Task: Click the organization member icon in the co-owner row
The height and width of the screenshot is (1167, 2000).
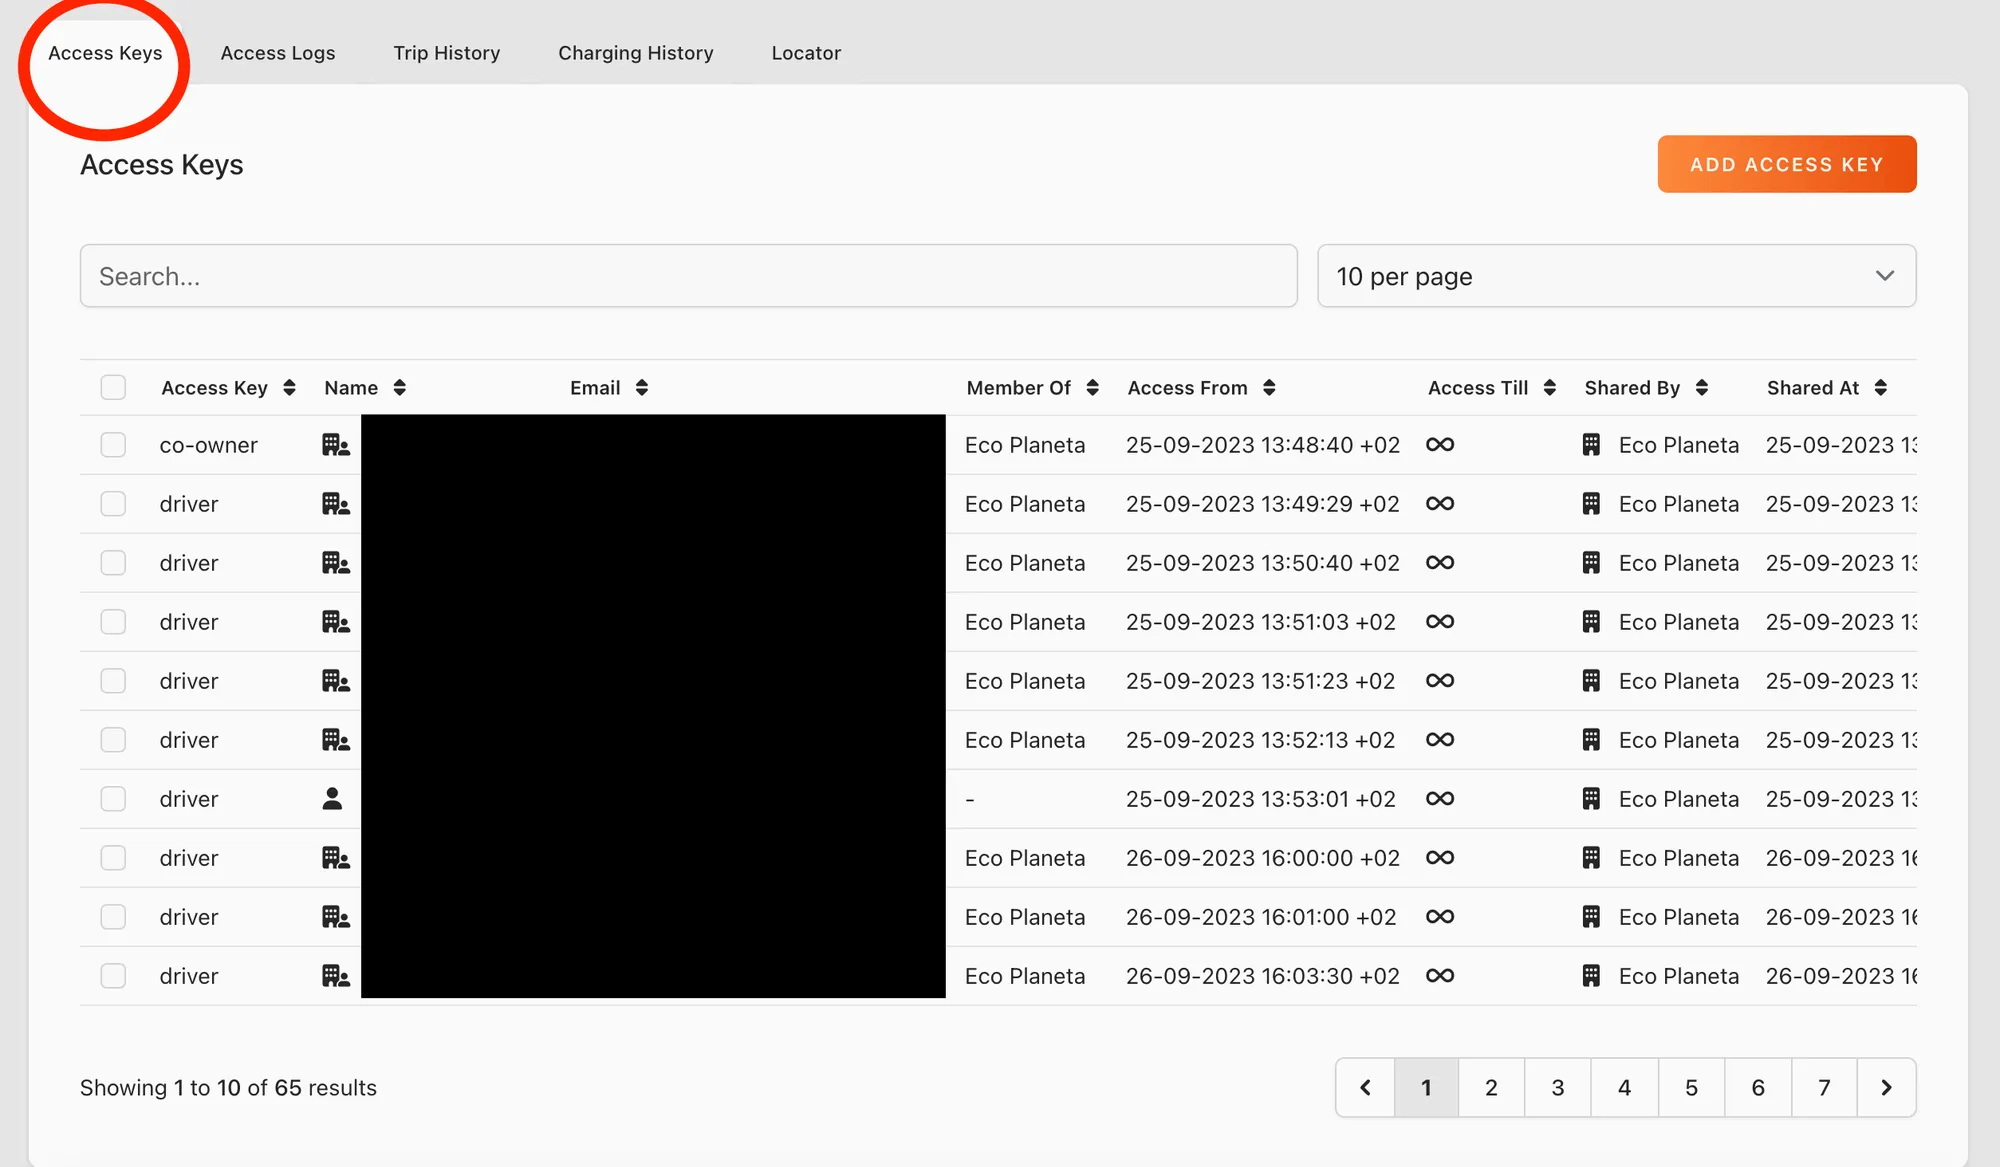Action: pos(335,444)
